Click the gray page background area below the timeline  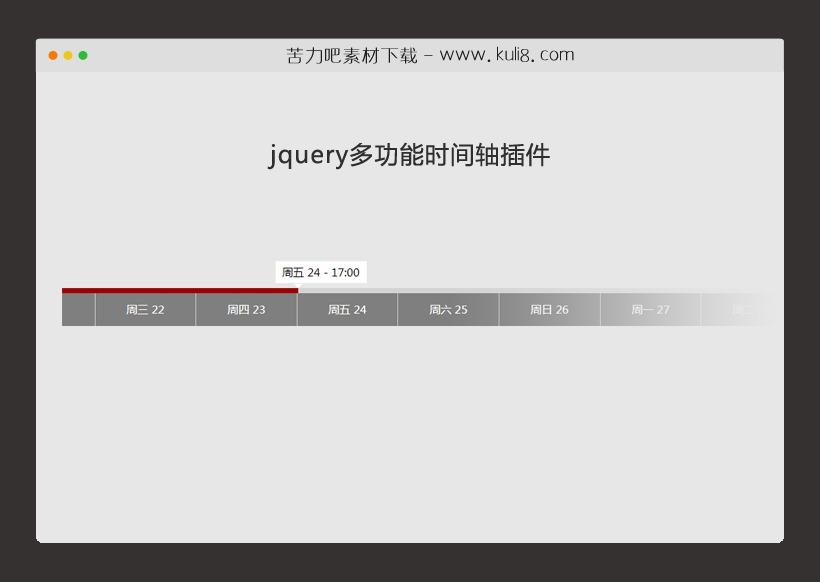410,430
